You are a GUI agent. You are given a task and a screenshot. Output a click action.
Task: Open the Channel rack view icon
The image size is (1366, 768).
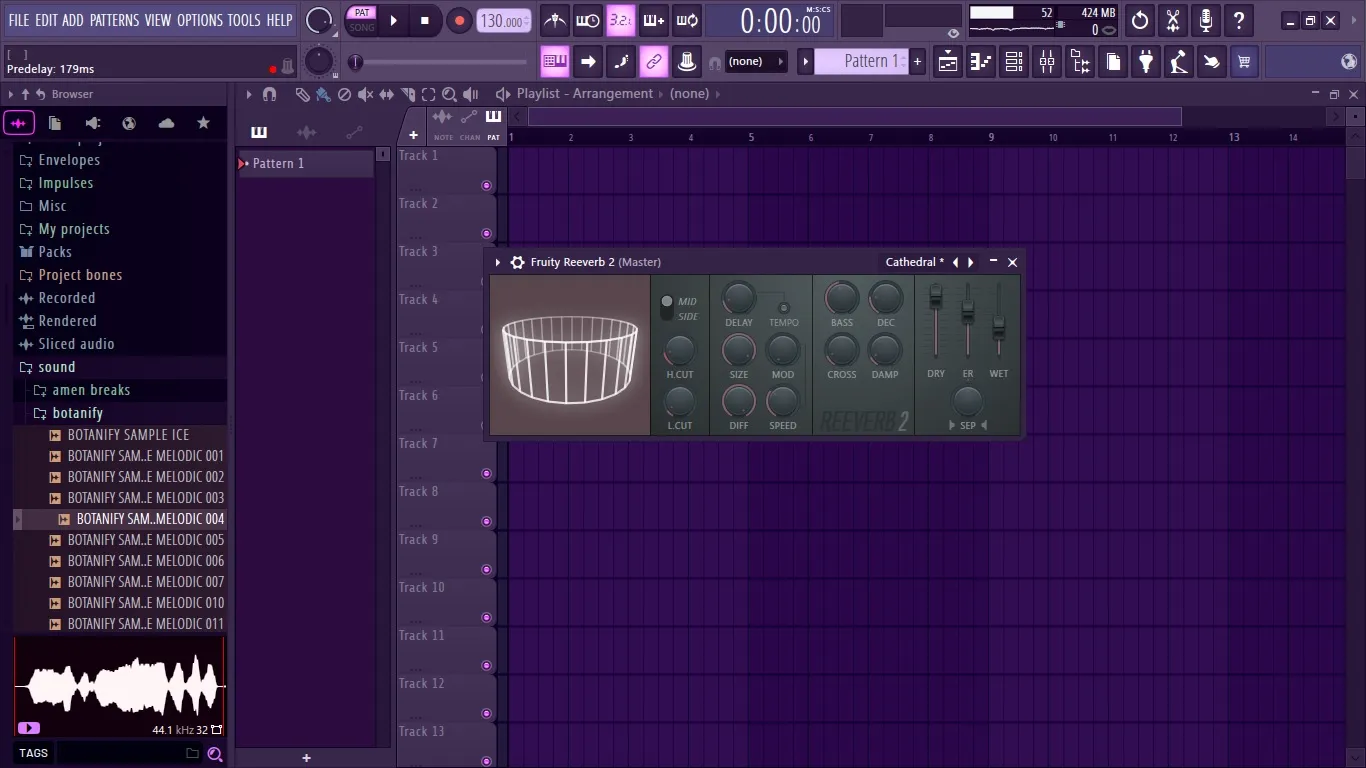1014,62
